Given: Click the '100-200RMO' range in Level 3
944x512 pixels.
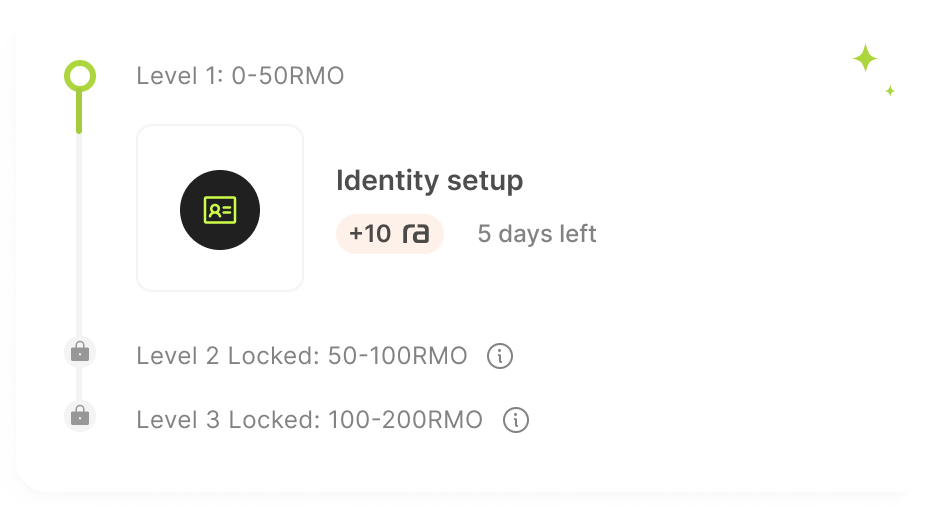Looking at the screenshot, I should [405, 420].
